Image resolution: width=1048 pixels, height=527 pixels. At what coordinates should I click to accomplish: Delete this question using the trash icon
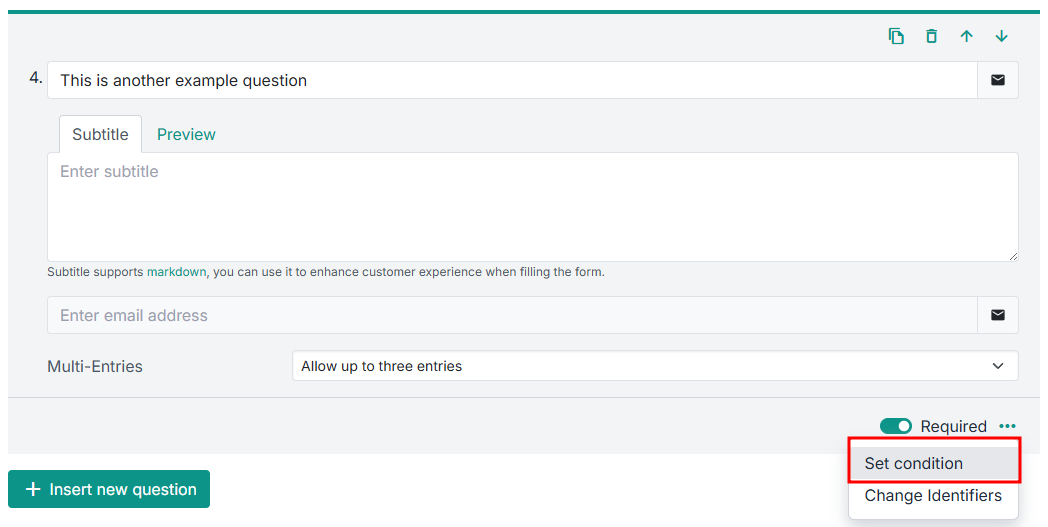click(x=931, y=36)
